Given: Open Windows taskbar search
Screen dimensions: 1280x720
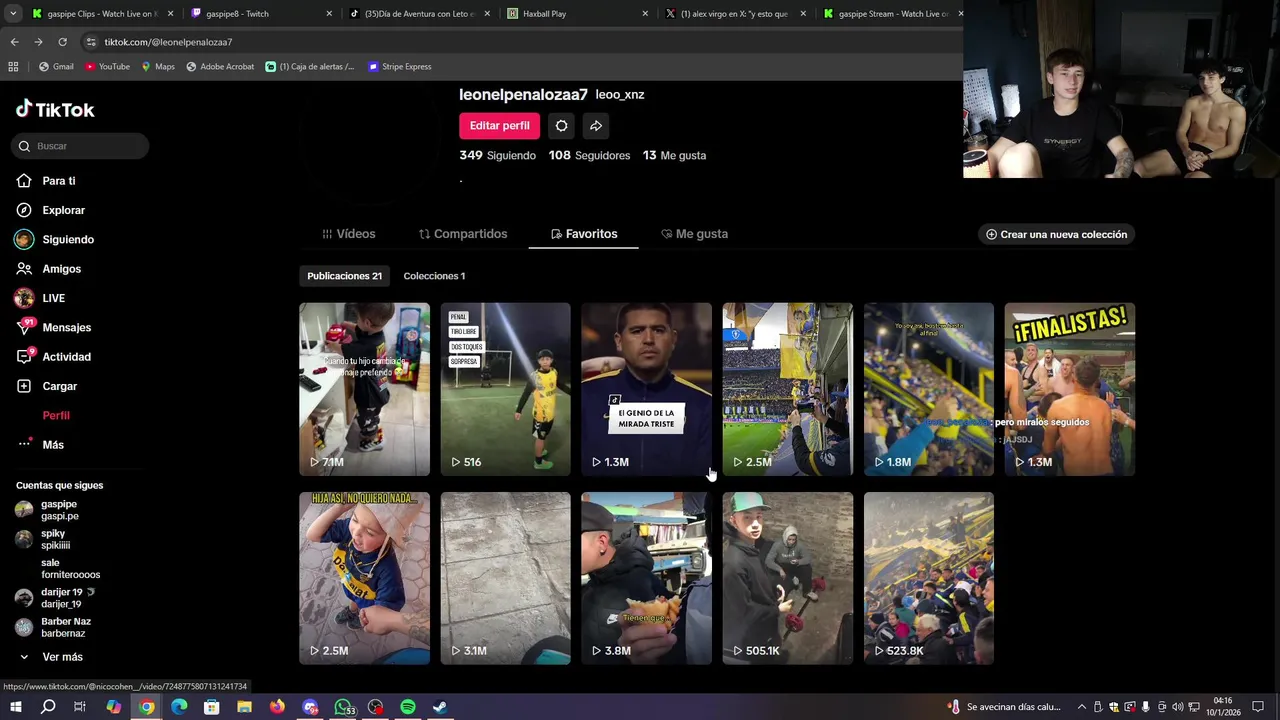Looking at the screenshot, I should 47,707.
